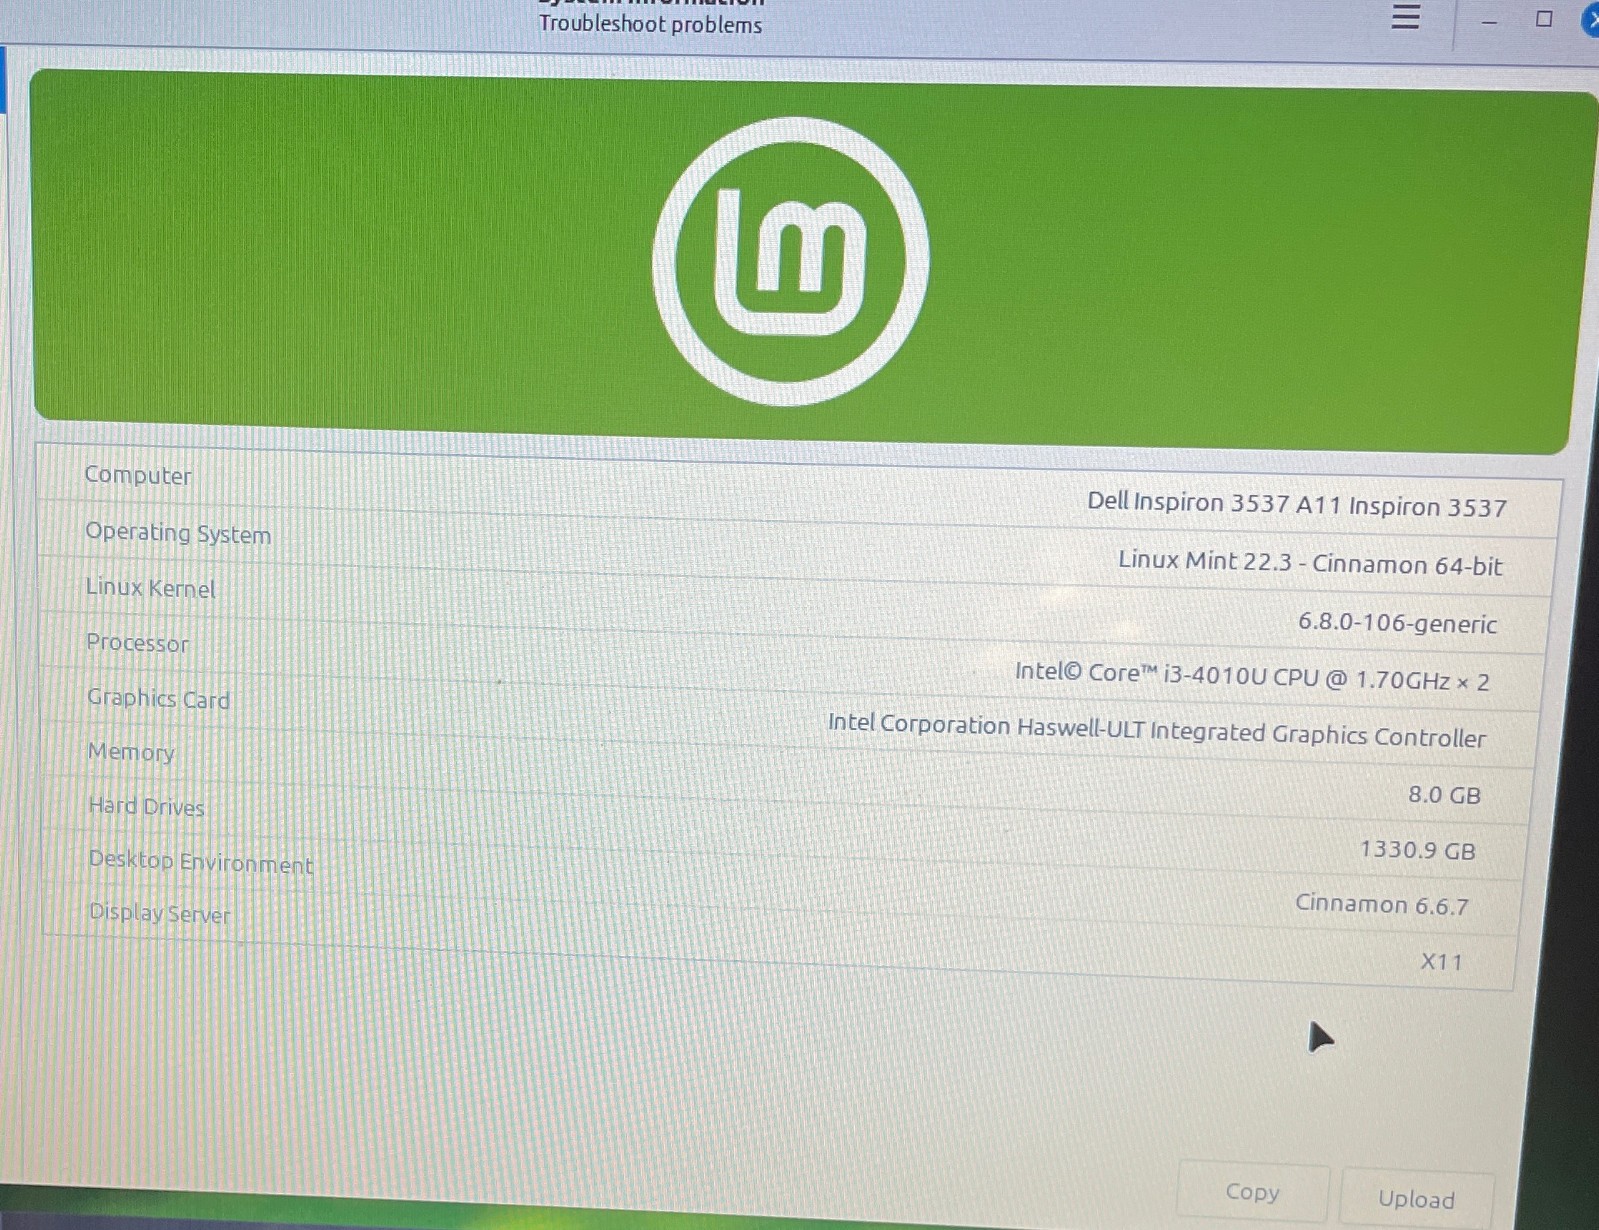The height and width of the screenshot is (1230, 1599).
Task: Maximize the System Information window
Action: tap(1544, 19)
